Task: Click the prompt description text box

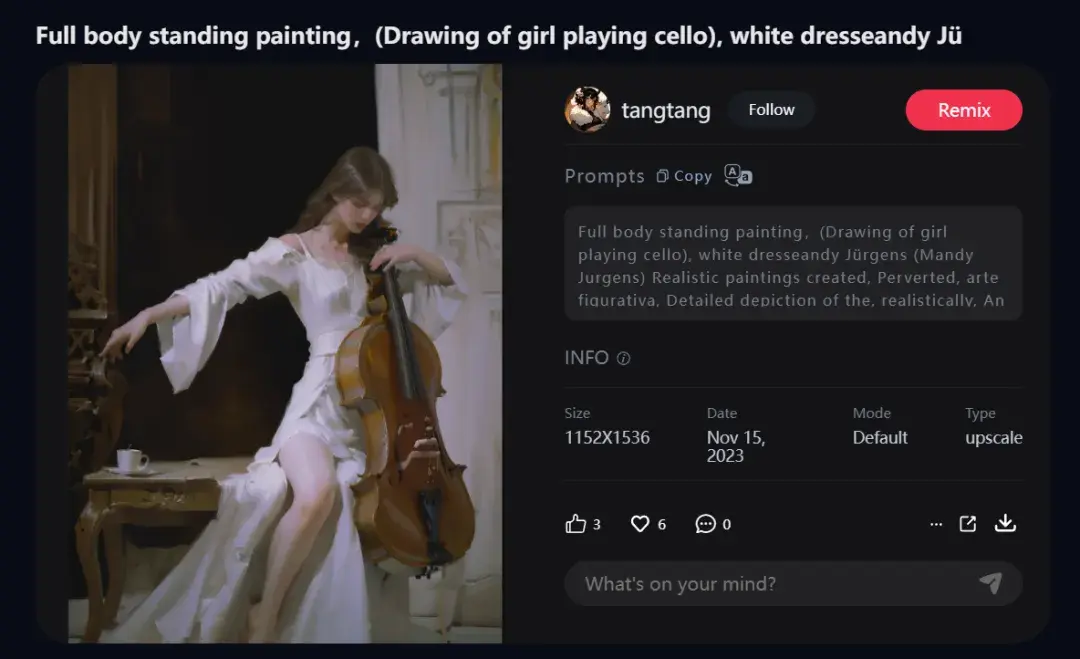Action: (793, 263)
